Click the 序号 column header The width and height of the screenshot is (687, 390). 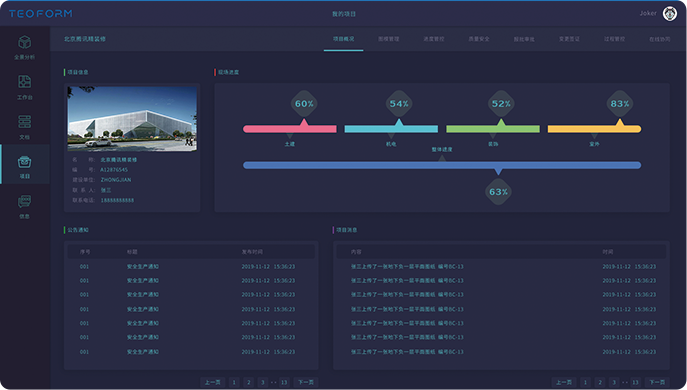(85, 252)
